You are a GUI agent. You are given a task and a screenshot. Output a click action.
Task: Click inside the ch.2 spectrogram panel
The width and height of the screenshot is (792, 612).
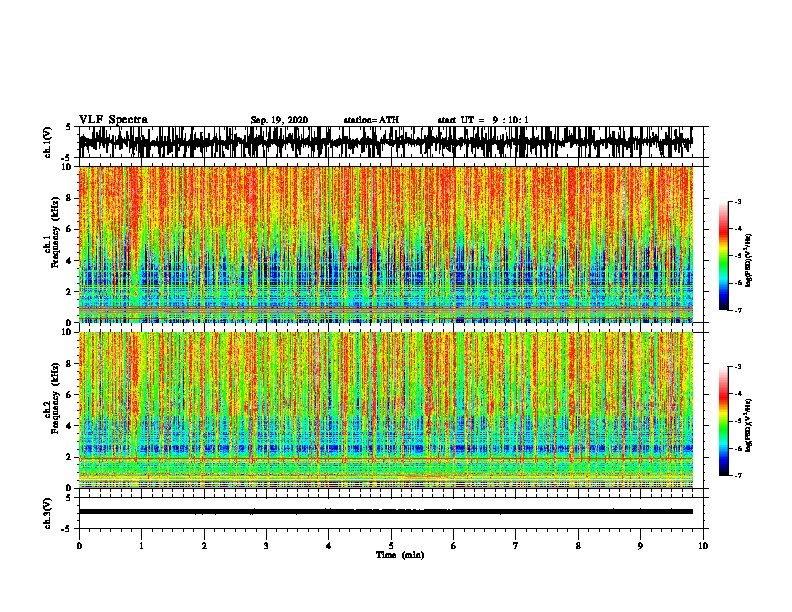[x=385, y=410]
